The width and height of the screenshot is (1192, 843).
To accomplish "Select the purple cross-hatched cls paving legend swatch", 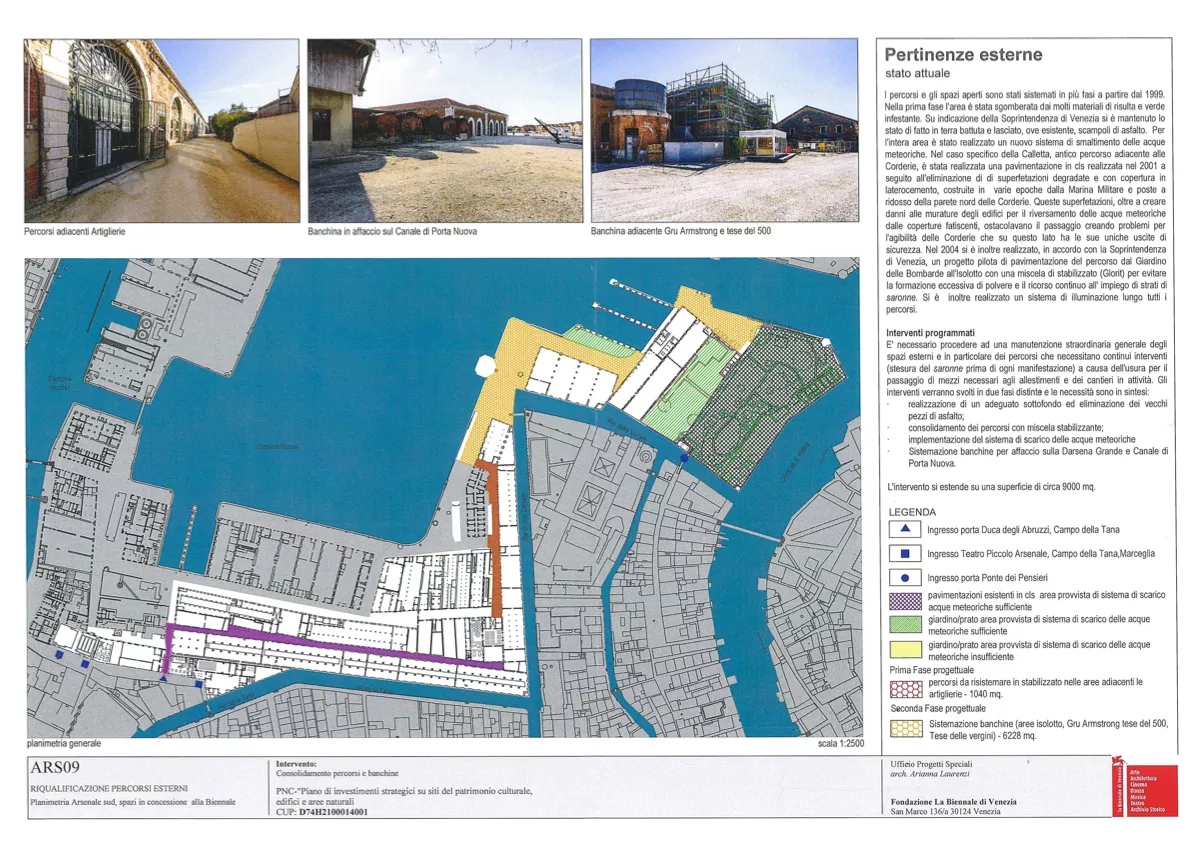I will click(x=905, y=601).
